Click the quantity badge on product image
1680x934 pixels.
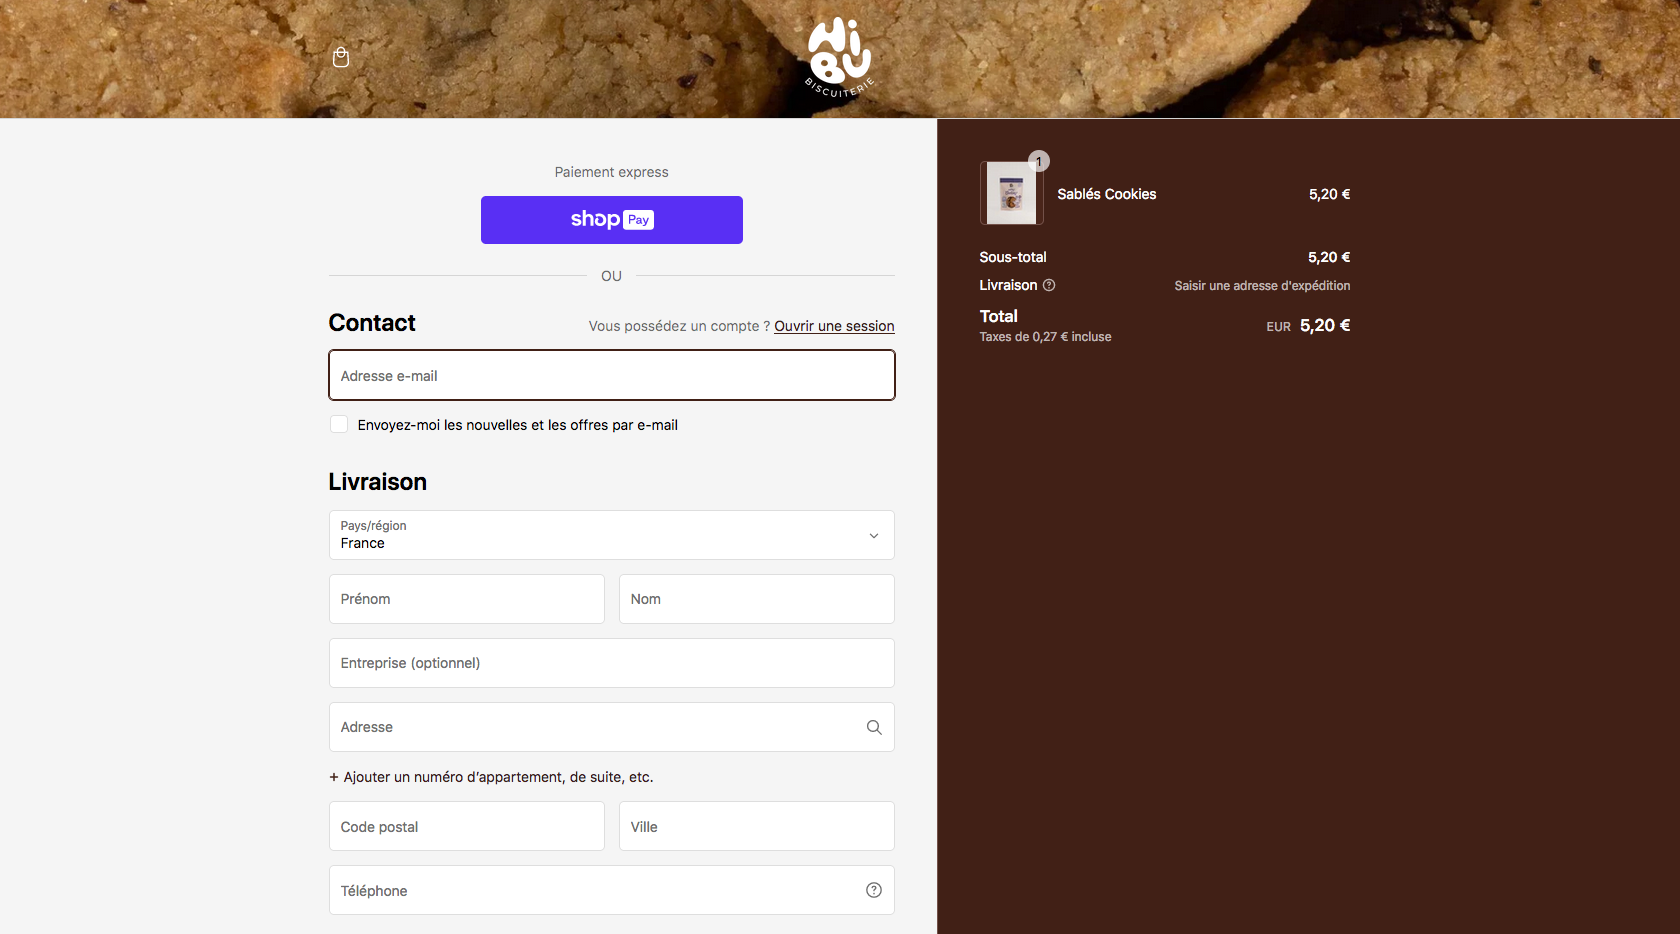pos(1039,161)
